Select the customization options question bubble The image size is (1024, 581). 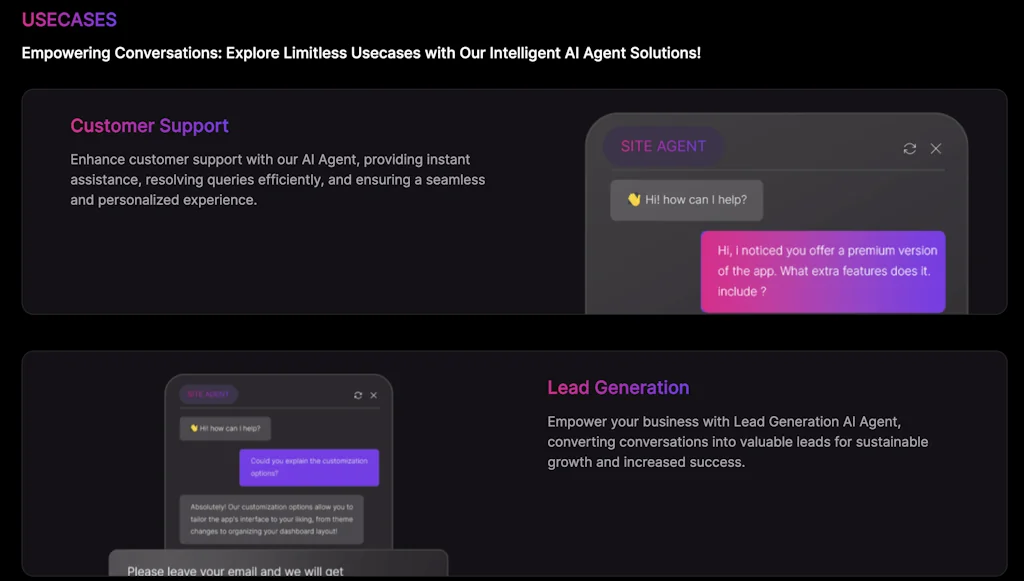point(309,466)
